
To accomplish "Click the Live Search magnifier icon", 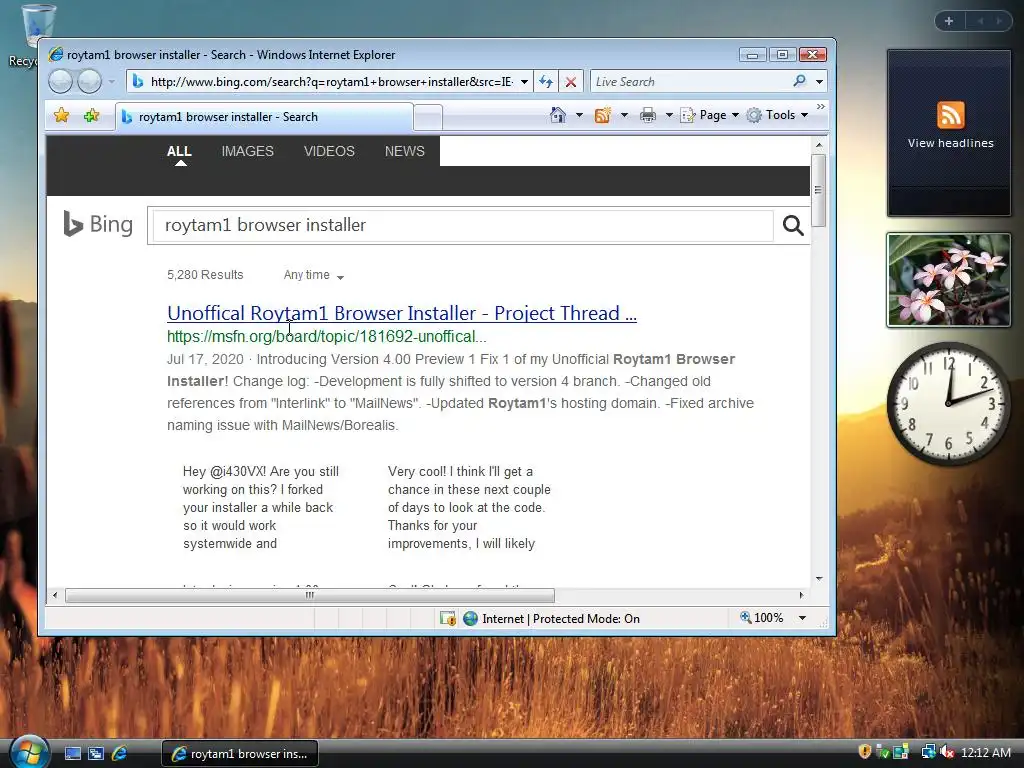I will tap(799, 81).
